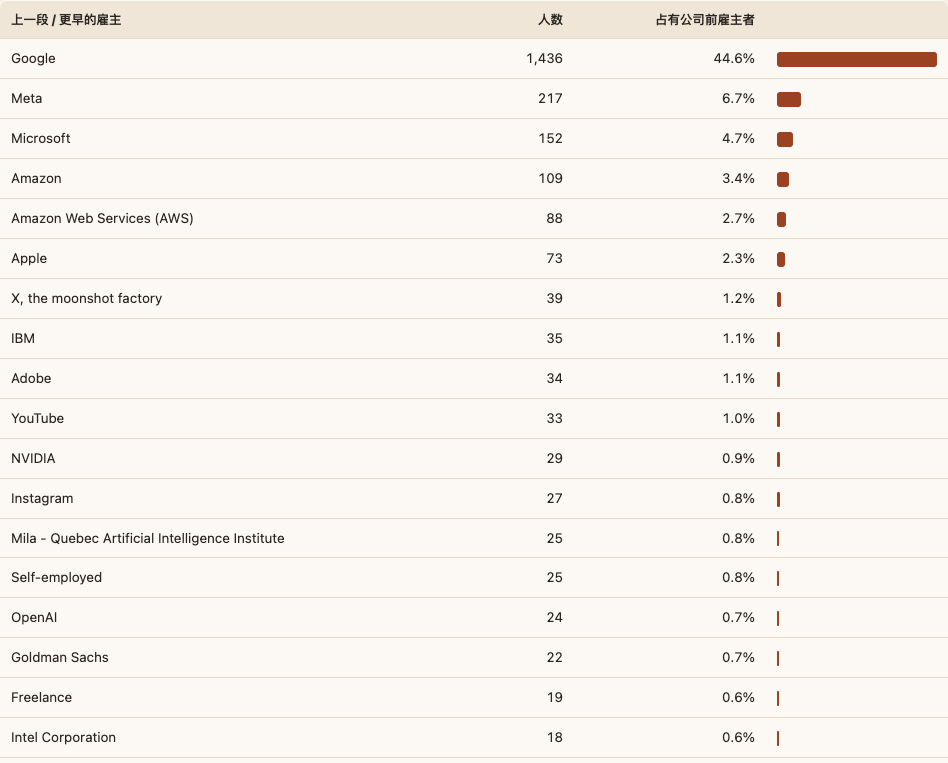Click the 人数 column header

point(550,20)
